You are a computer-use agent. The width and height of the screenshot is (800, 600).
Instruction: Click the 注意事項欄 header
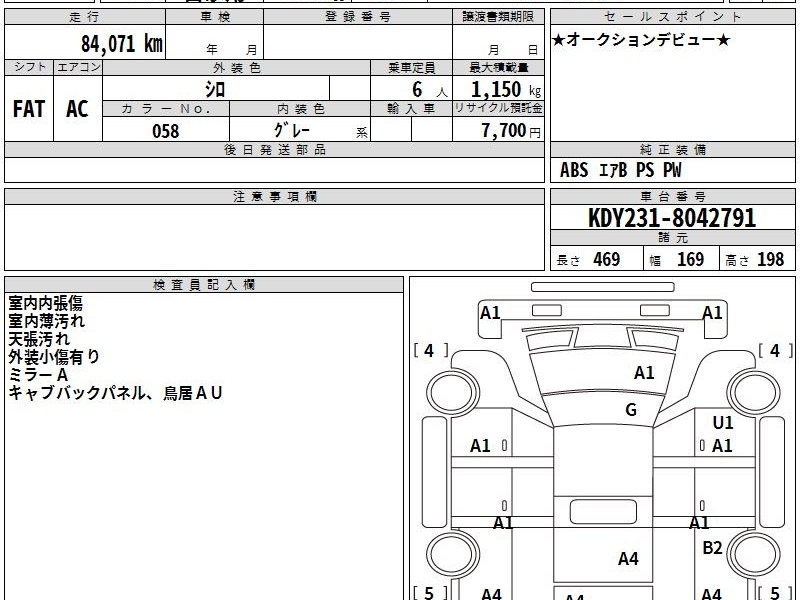click(274, 196)
